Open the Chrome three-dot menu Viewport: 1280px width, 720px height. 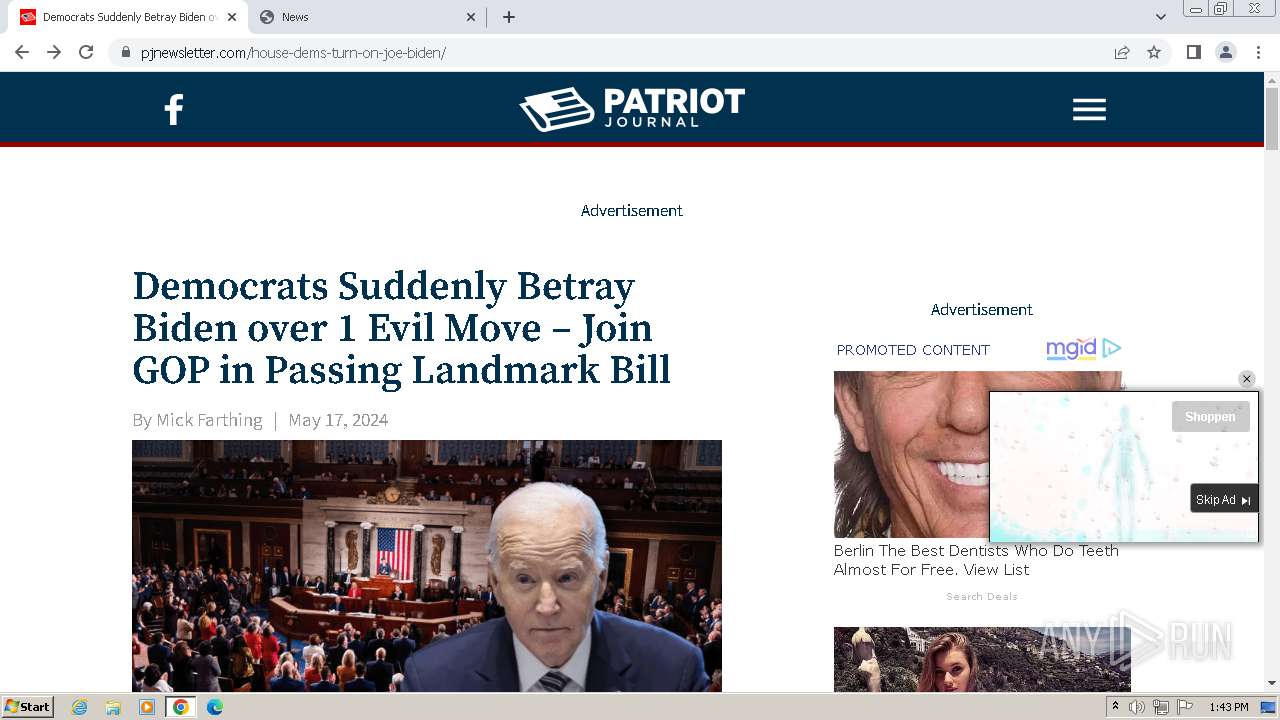tap(1258, 52)
